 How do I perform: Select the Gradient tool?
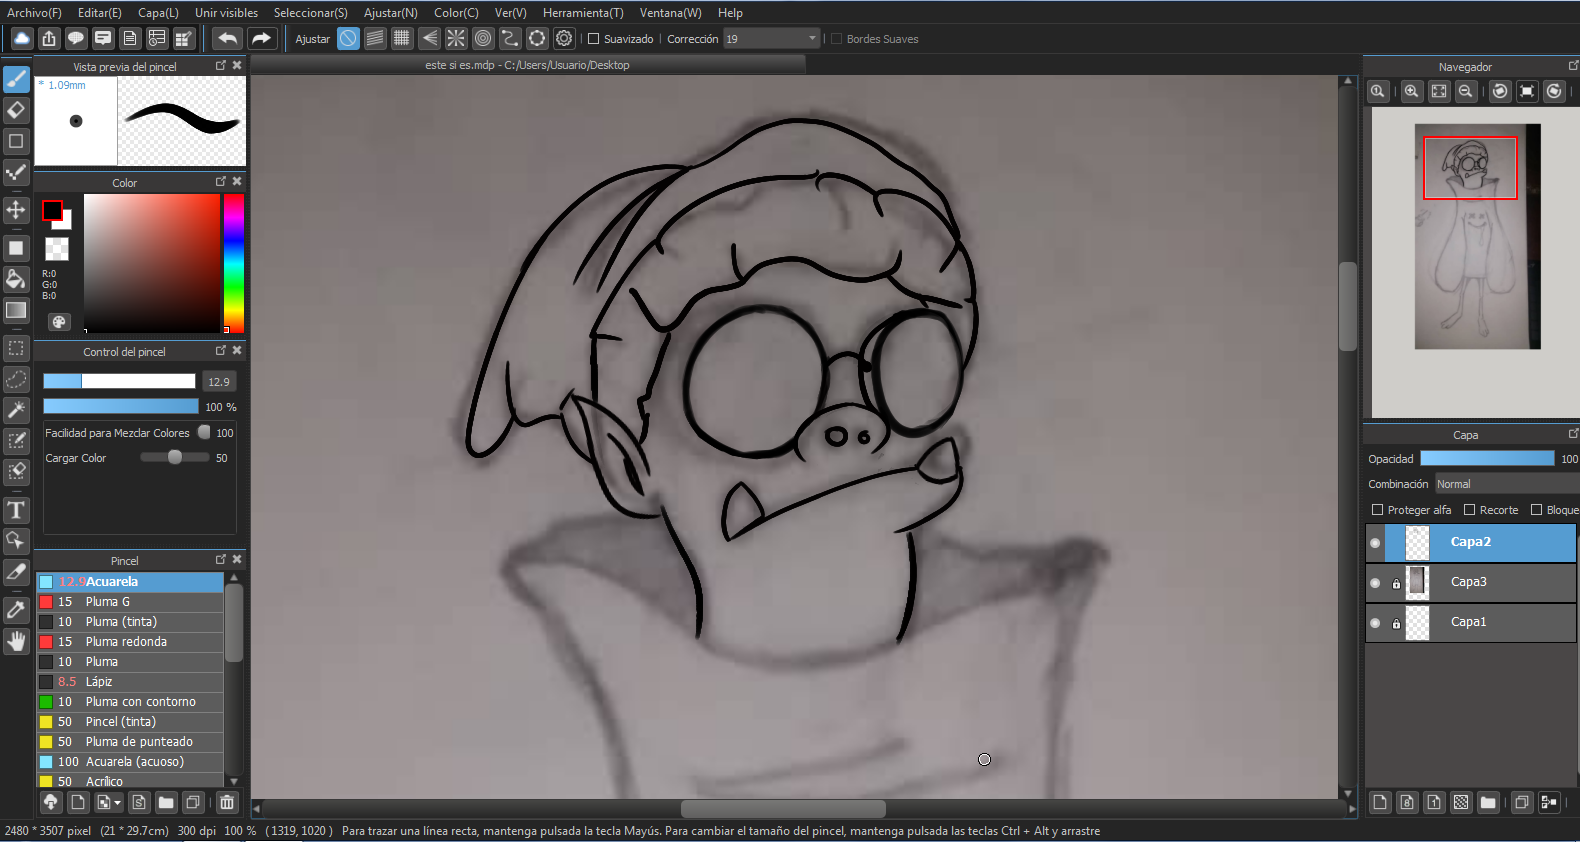(16, 310)
